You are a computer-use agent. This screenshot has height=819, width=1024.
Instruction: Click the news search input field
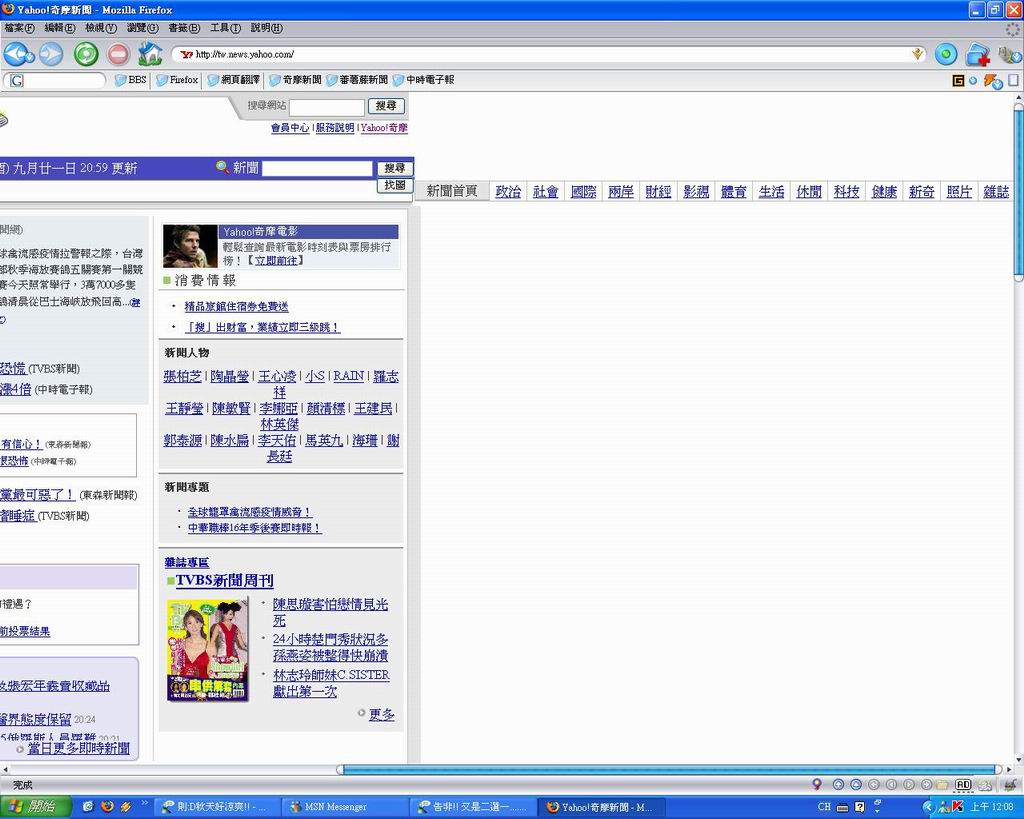[317, 169]
